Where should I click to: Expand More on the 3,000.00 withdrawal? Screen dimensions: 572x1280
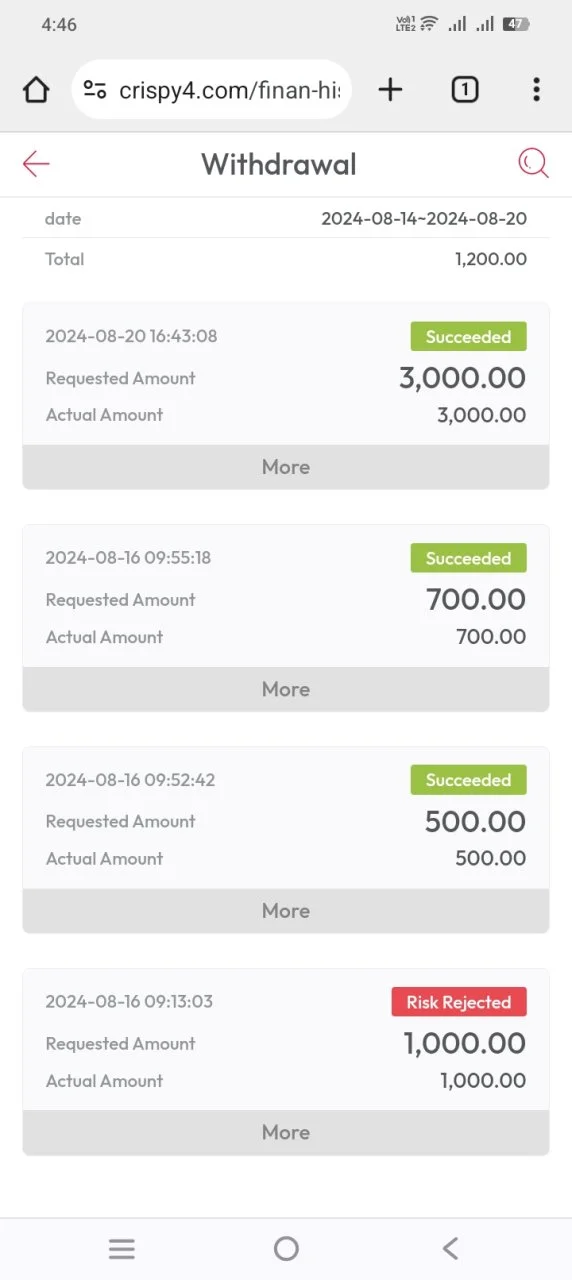pos(286,467)
